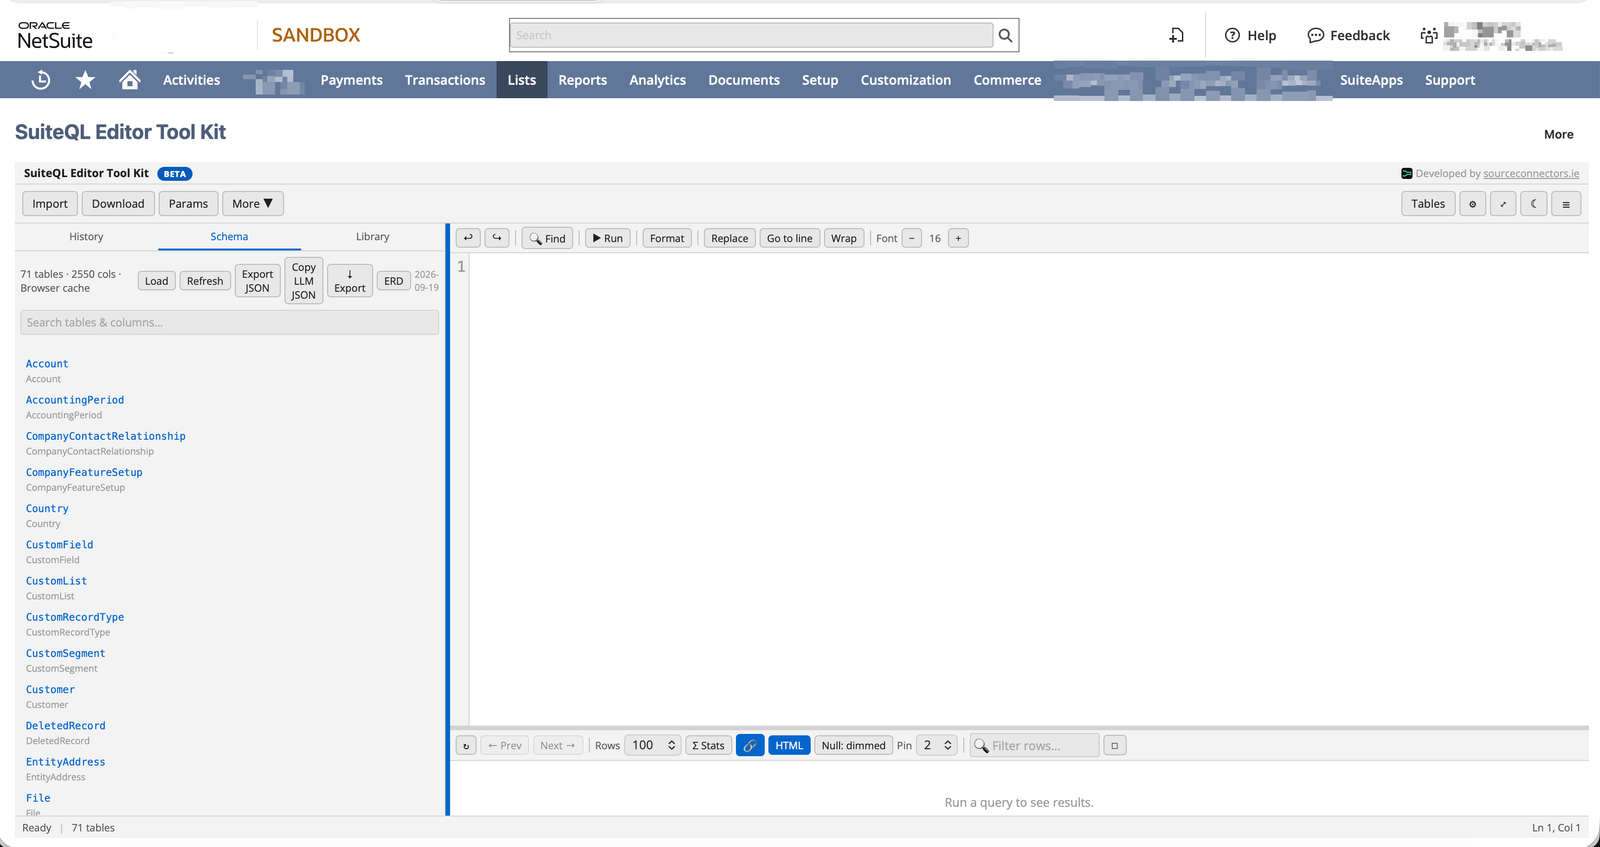Image resolution: width=1600 pixels, height=847 pixels.
Task: Click the Tables button
Action: pyautogui.click(x=1428, y=204)
